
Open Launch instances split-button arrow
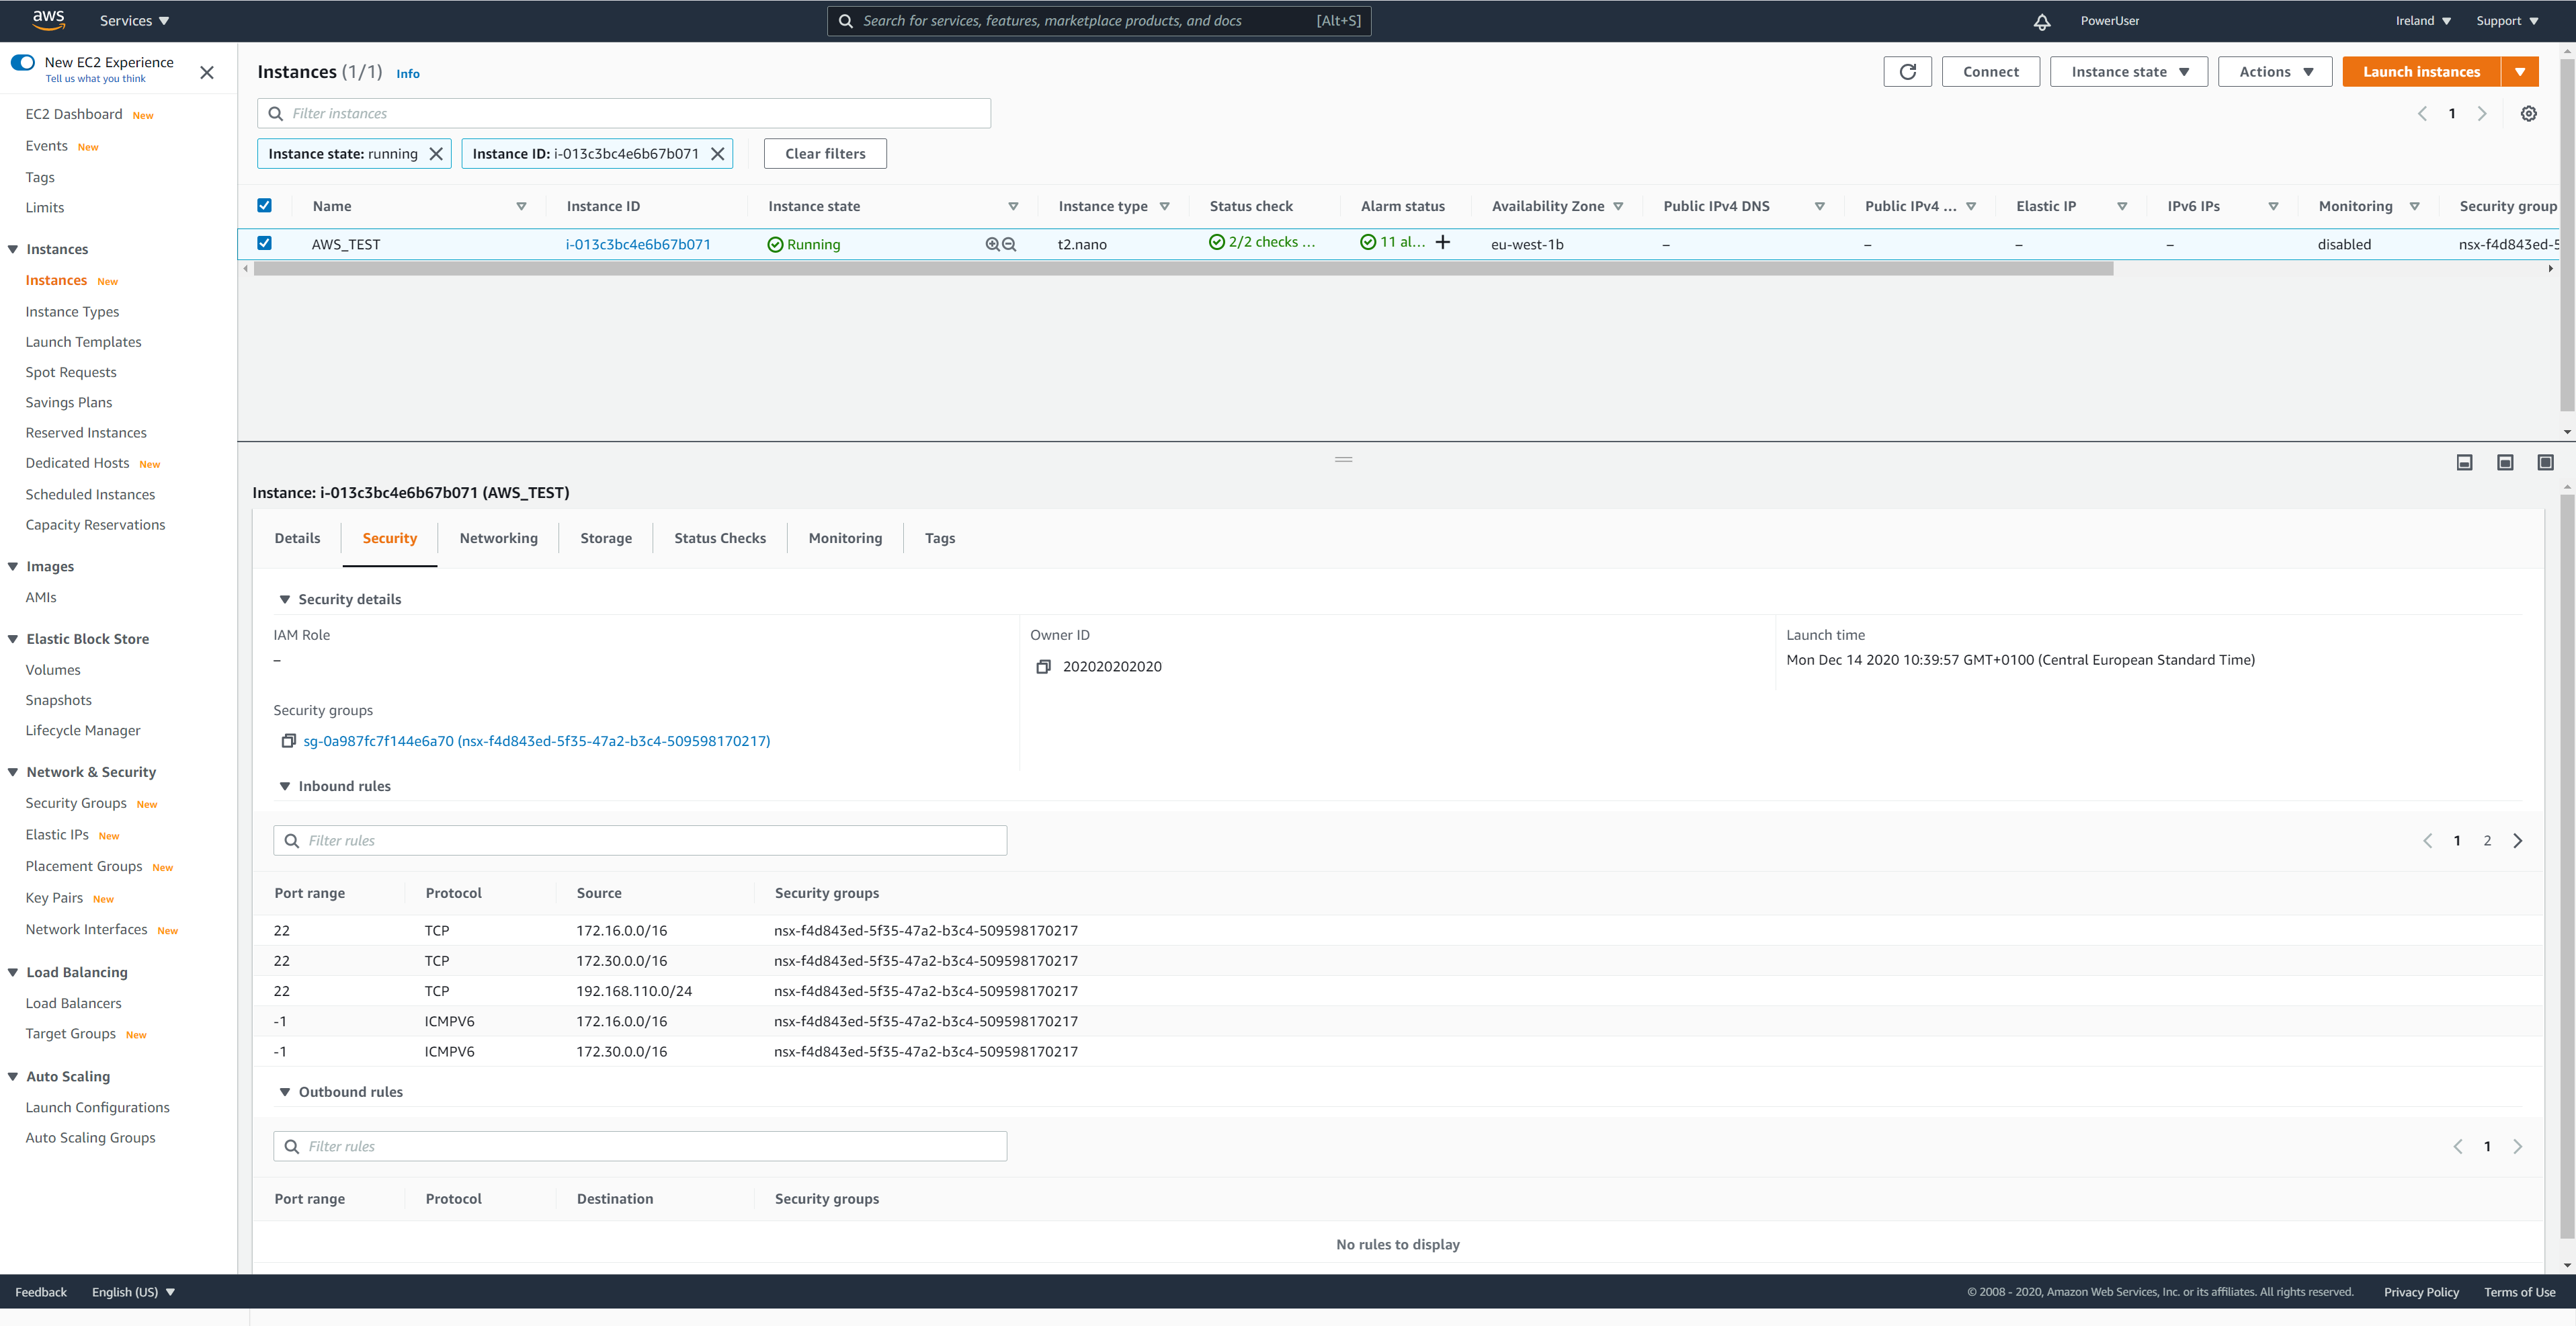(x=2520, y=72)
